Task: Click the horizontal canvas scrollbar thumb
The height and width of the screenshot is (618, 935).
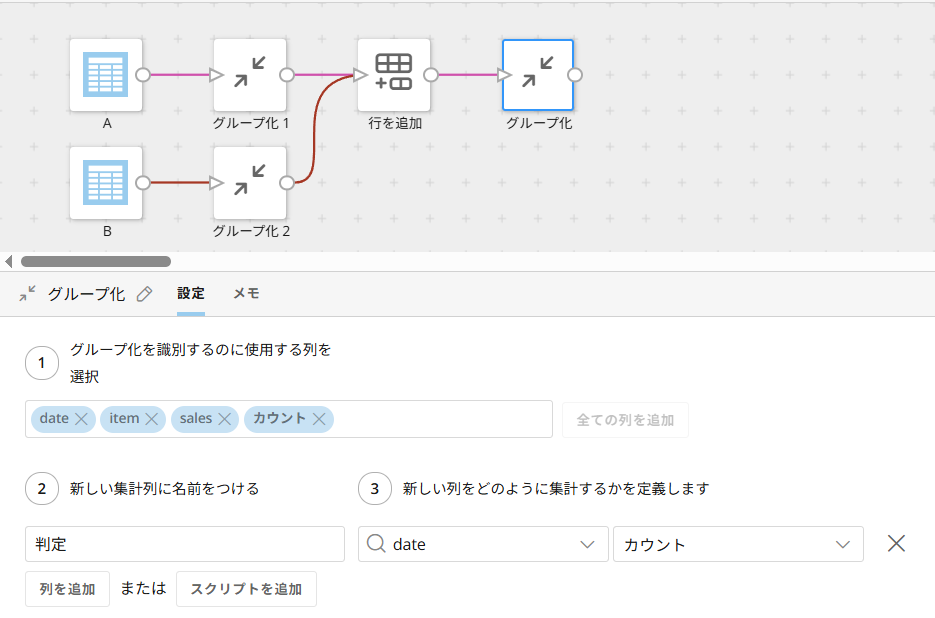Action: [x=96, y=261]
